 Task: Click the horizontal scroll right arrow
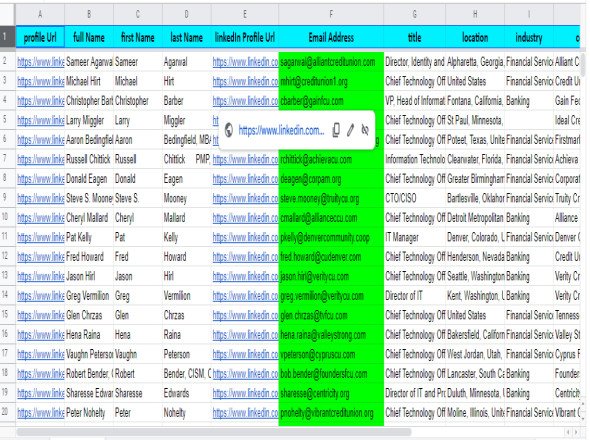pyautogui.click(x=577, y=432)
